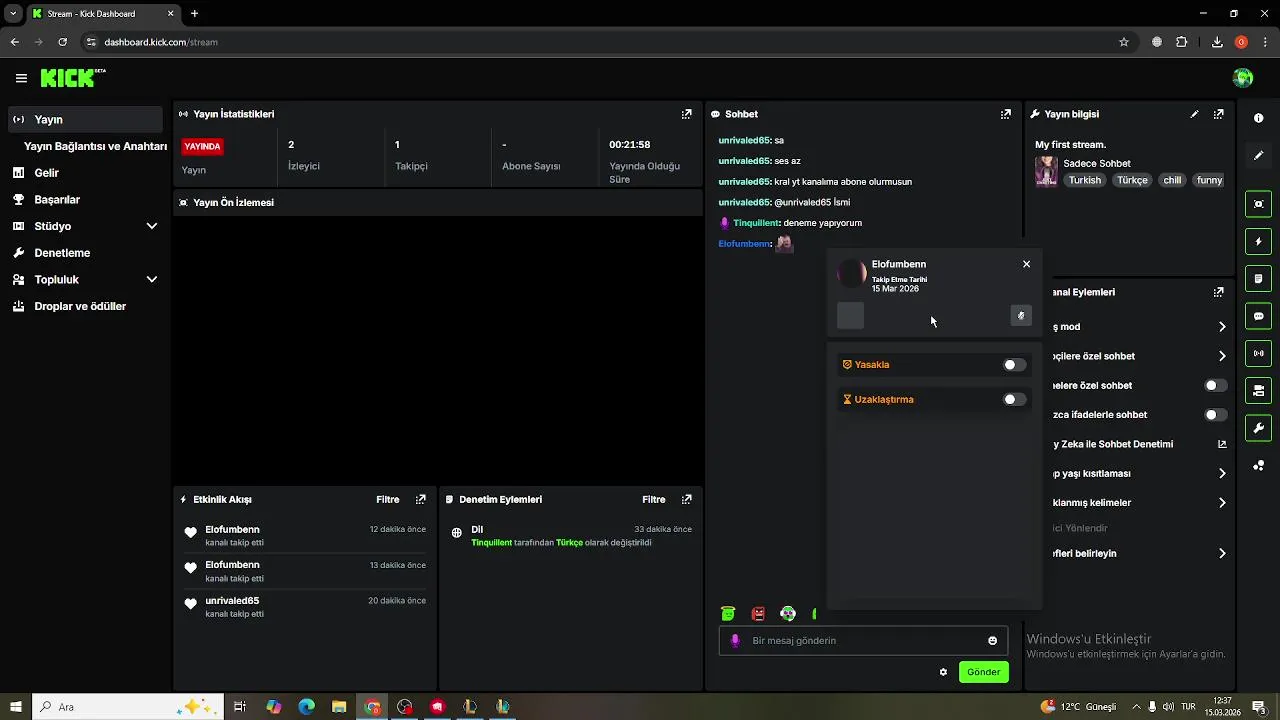Open Chrome from the Windows taskbar
The image size is (1280, 720).
[x=372, y=707]
